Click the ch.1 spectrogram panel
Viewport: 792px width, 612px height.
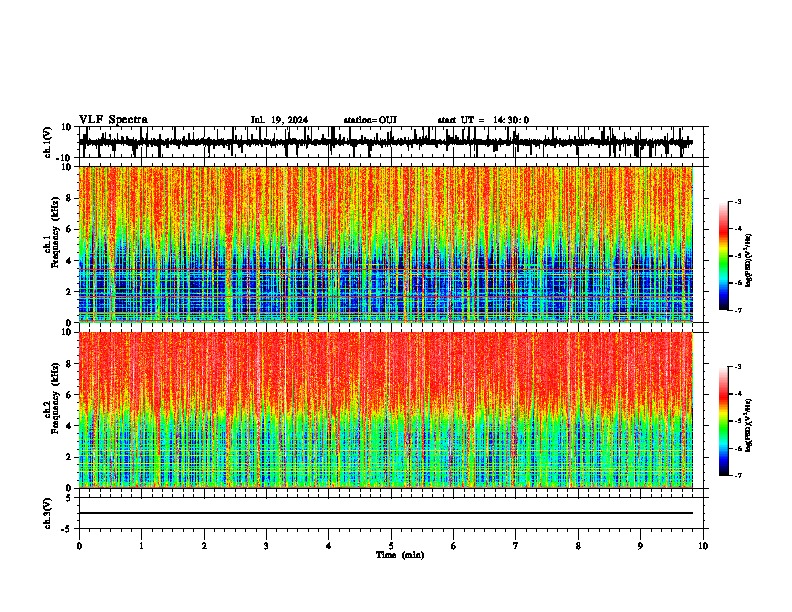(386, 244)
